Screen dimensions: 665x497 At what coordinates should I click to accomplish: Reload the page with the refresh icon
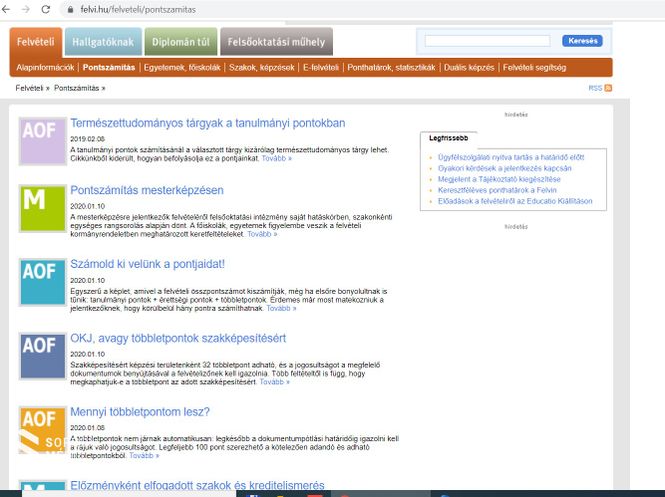[x=46, y=8]
